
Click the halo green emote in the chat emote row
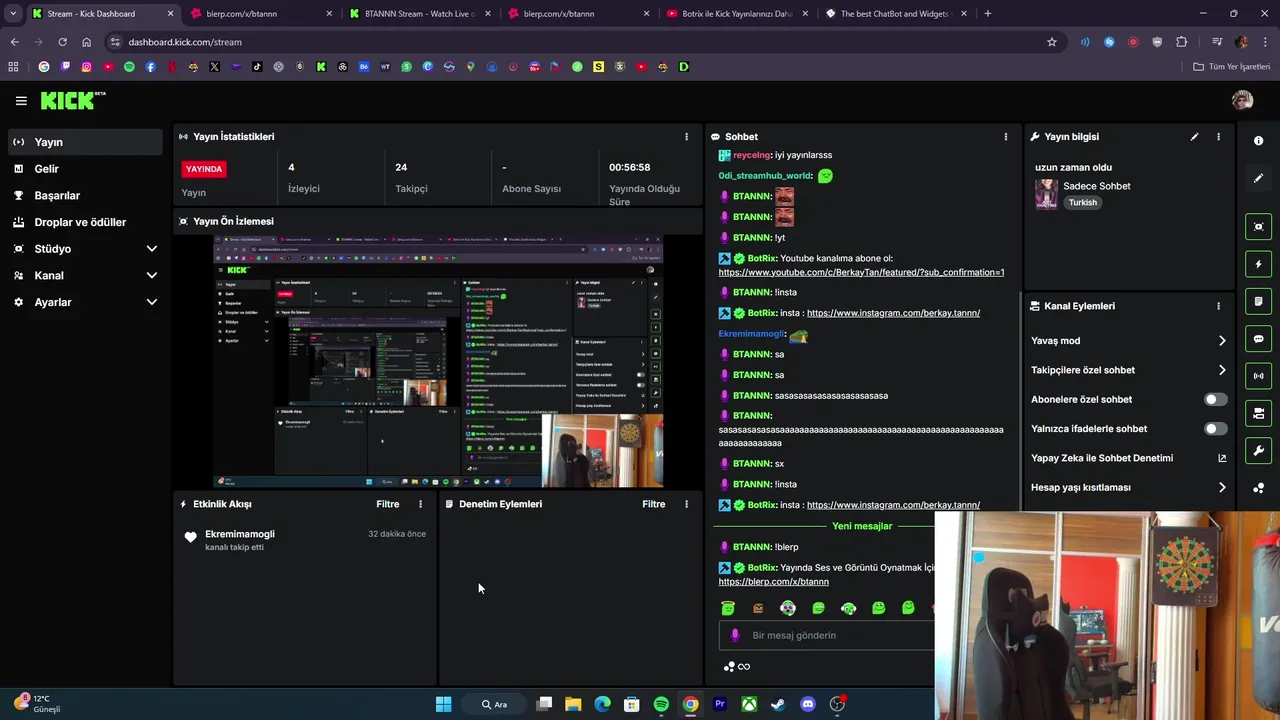(x=728, y=608)
